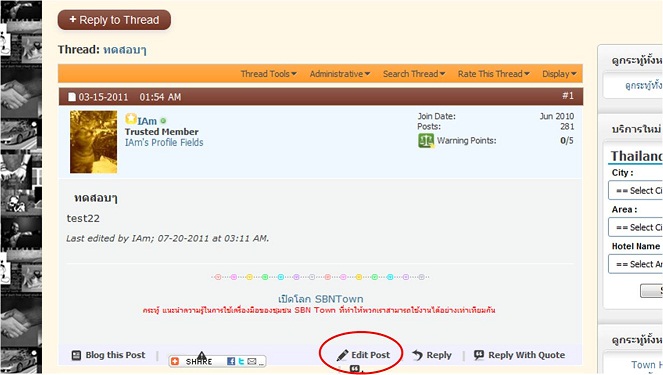This screenshot has width=663, height=375.
Task: Open the IAm username profile link
Action: tap(147, 121)
